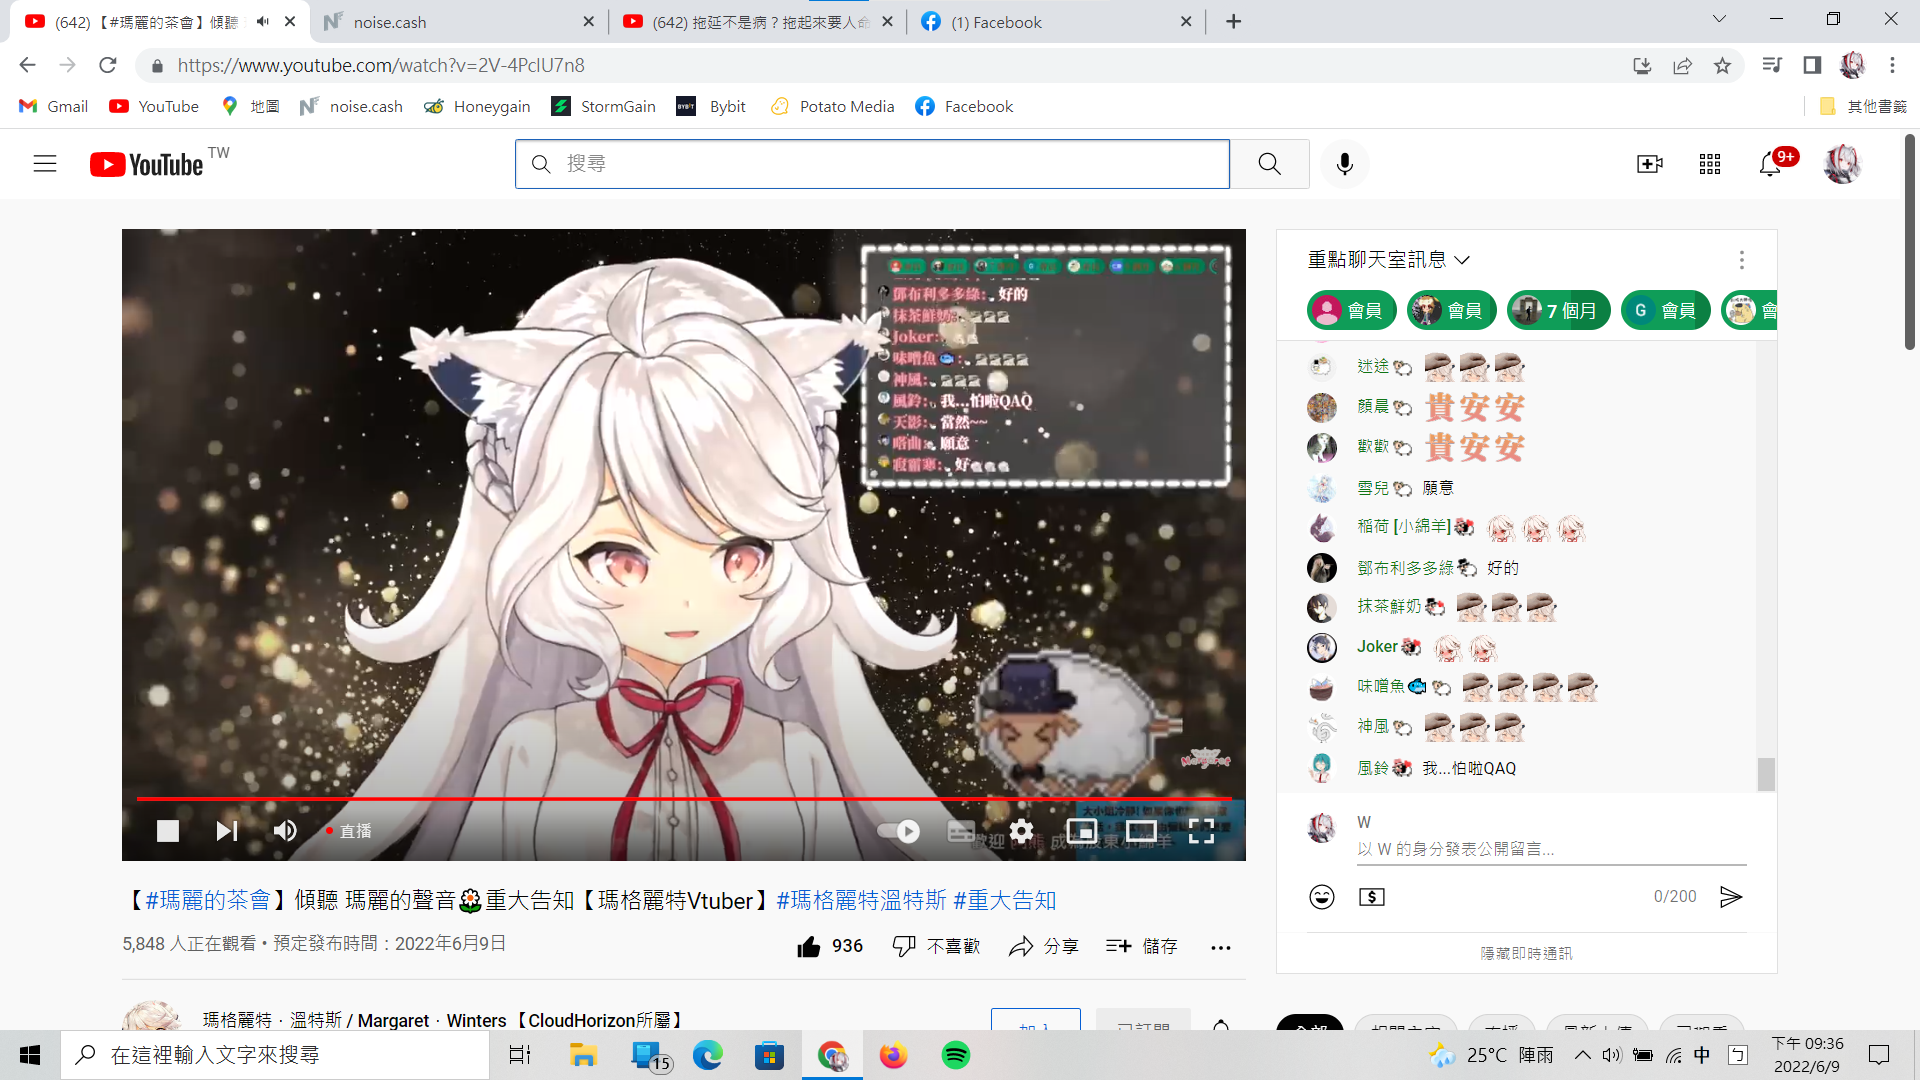Open the #瑪格麗特溫特斯 hashtag link
Image resolution: width=1920 pixels, height=1080 pixels.
click(x=861, y=900)
